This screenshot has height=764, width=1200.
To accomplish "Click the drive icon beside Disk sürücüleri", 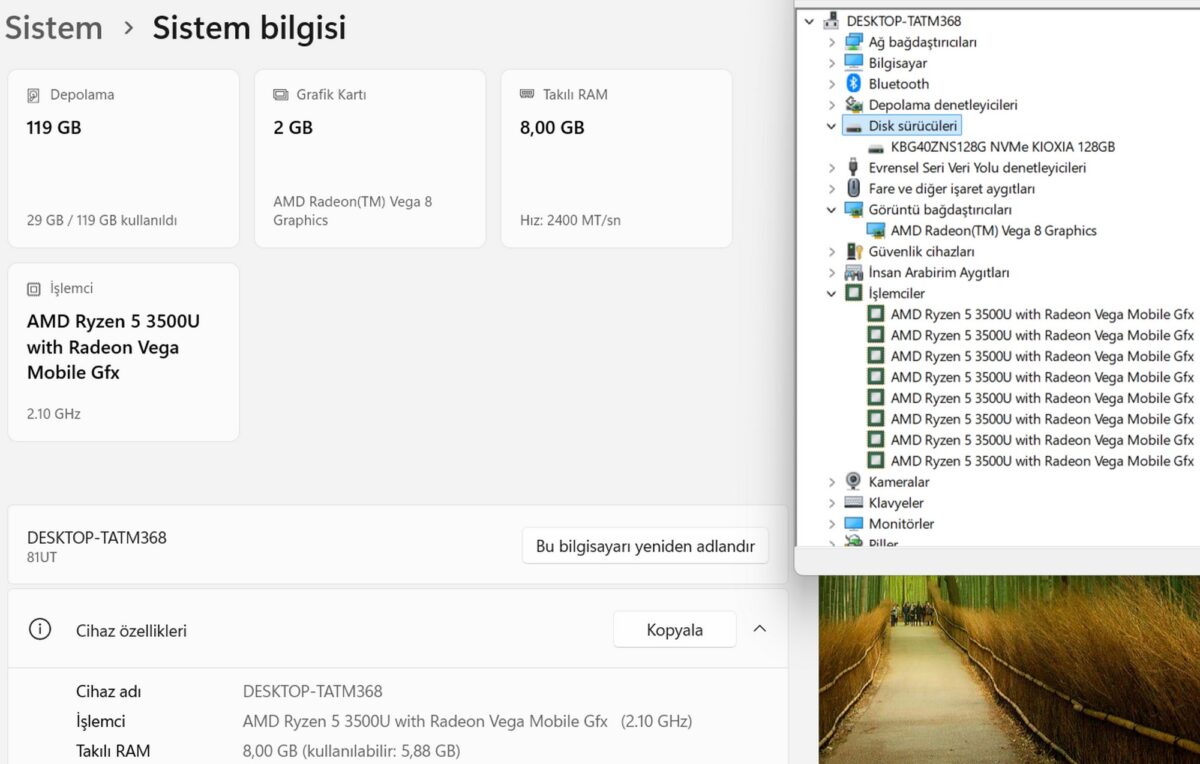I will [x=853, y=126].
